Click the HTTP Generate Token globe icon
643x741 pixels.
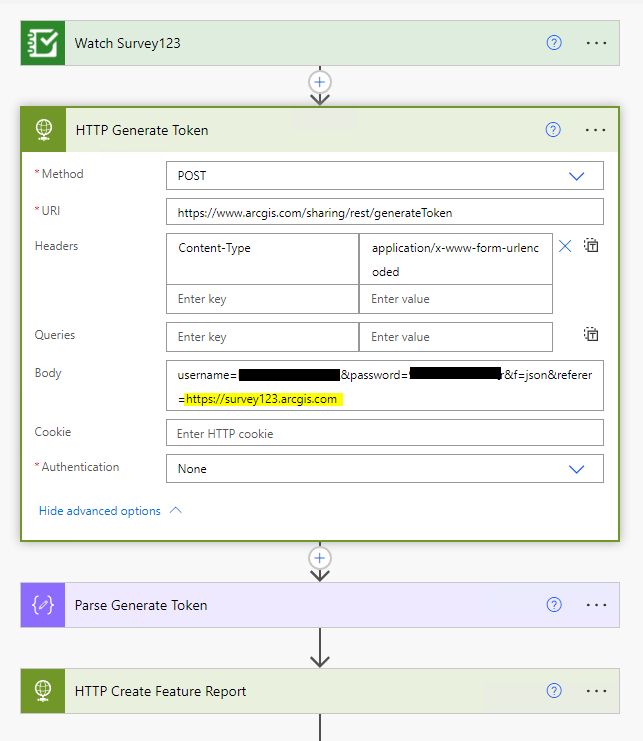[x=44, y=130]
